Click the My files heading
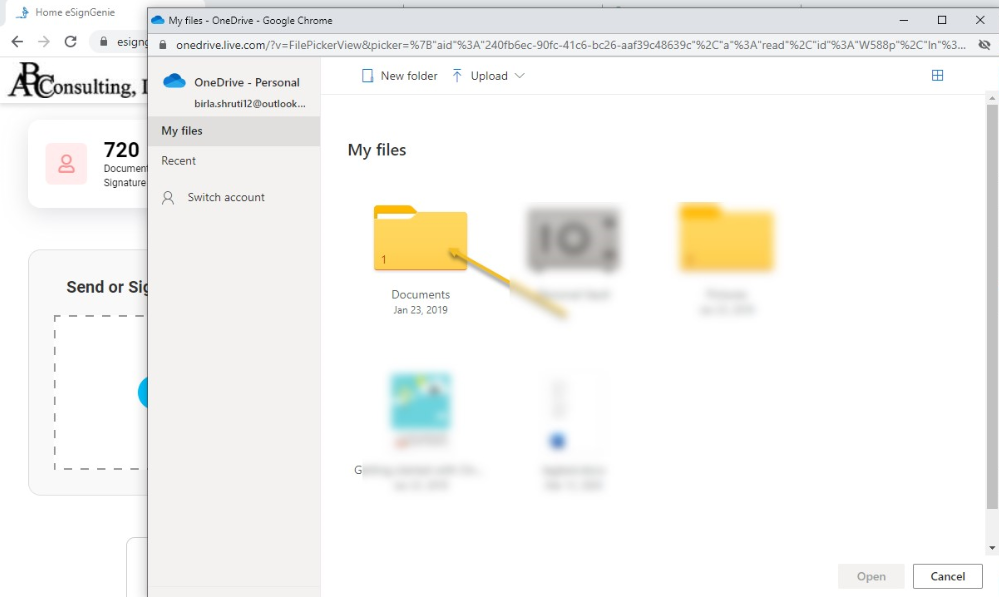The width and height of the screenshot is (999, 597). 377,150
